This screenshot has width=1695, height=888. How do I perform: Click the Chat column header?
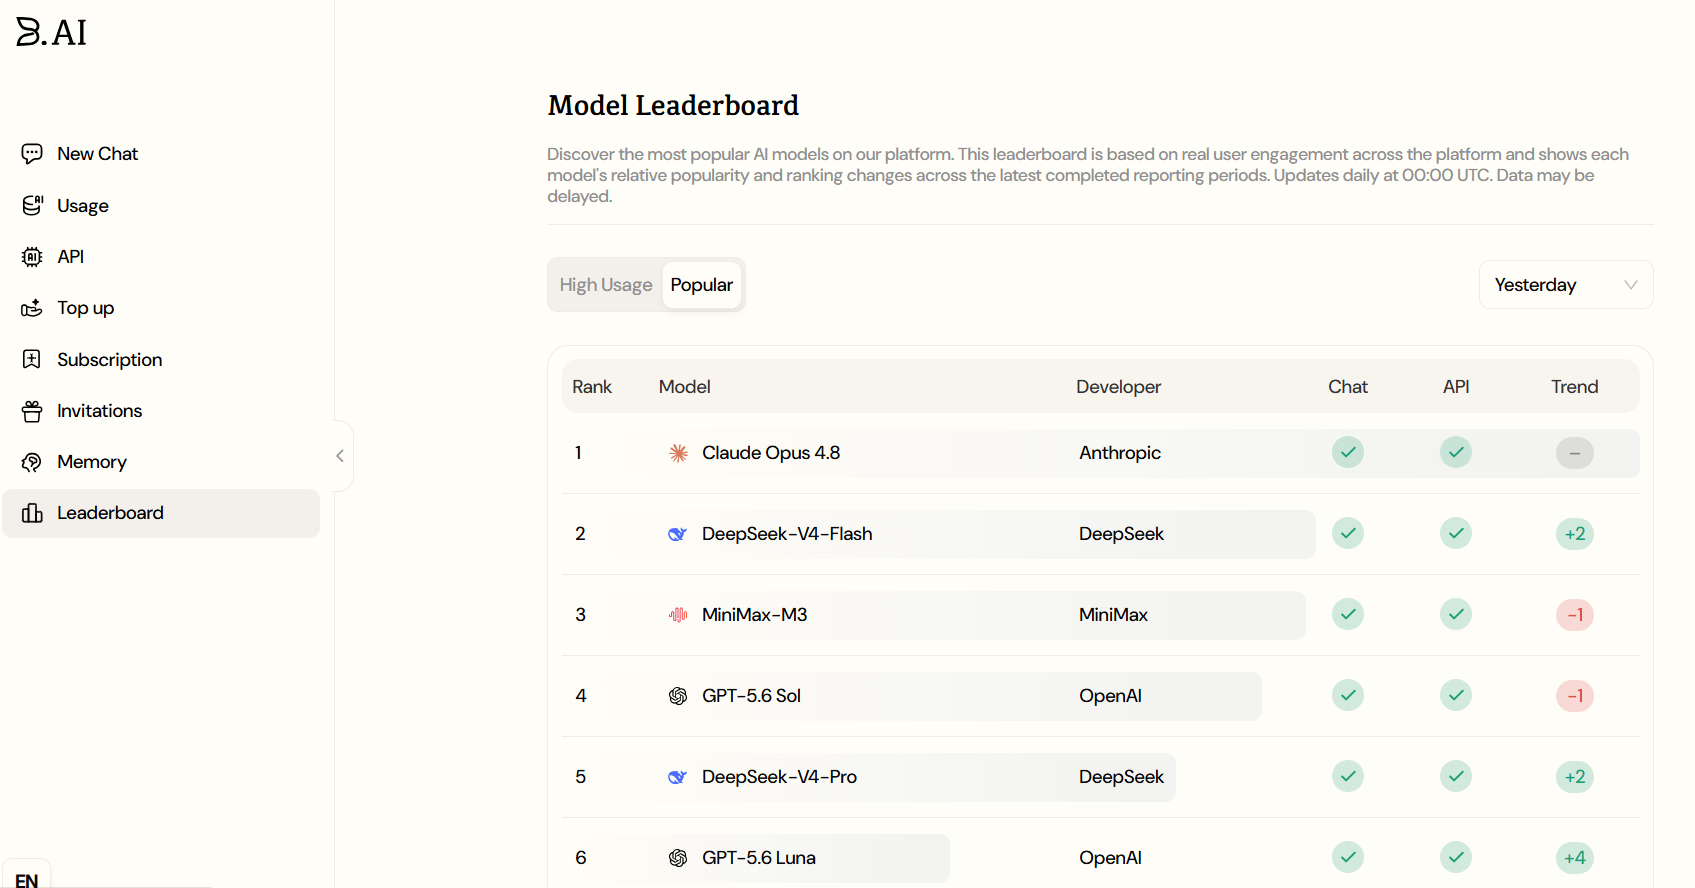click(x=1348, y=387)
